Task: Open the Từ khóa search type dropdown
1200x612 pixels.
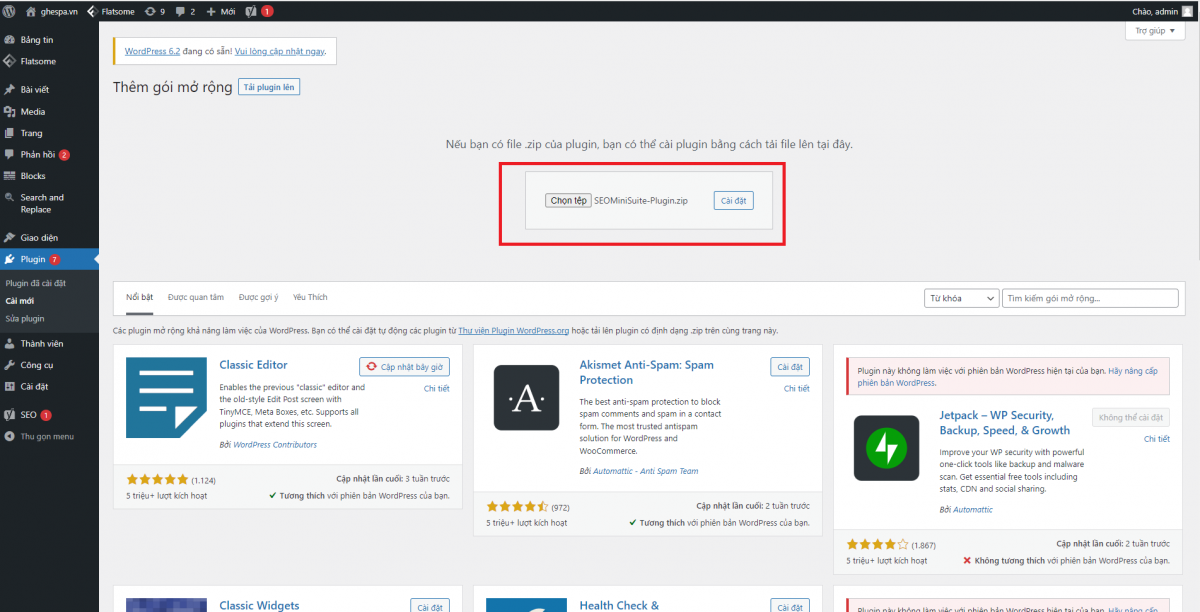Action: click(x=961, y=298)
